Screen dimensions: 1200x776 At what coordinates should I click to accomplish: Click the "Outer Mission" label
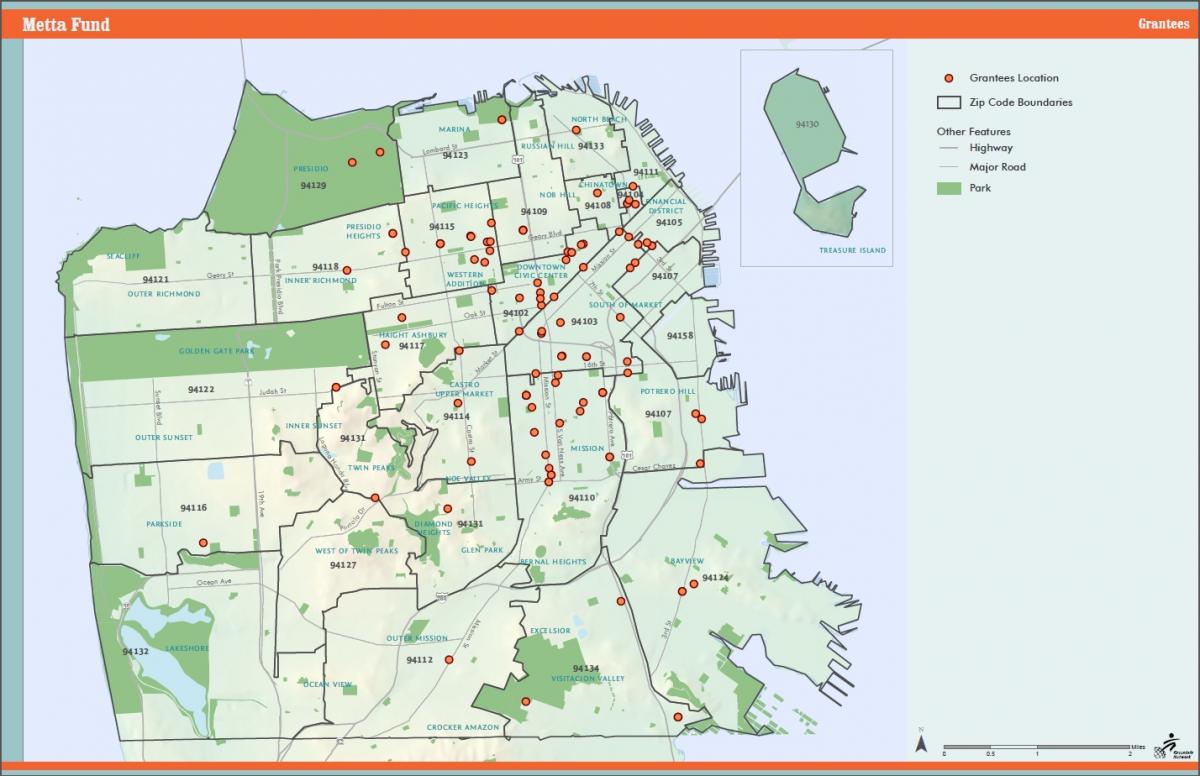pyautogui.click(x=417, y=638)
